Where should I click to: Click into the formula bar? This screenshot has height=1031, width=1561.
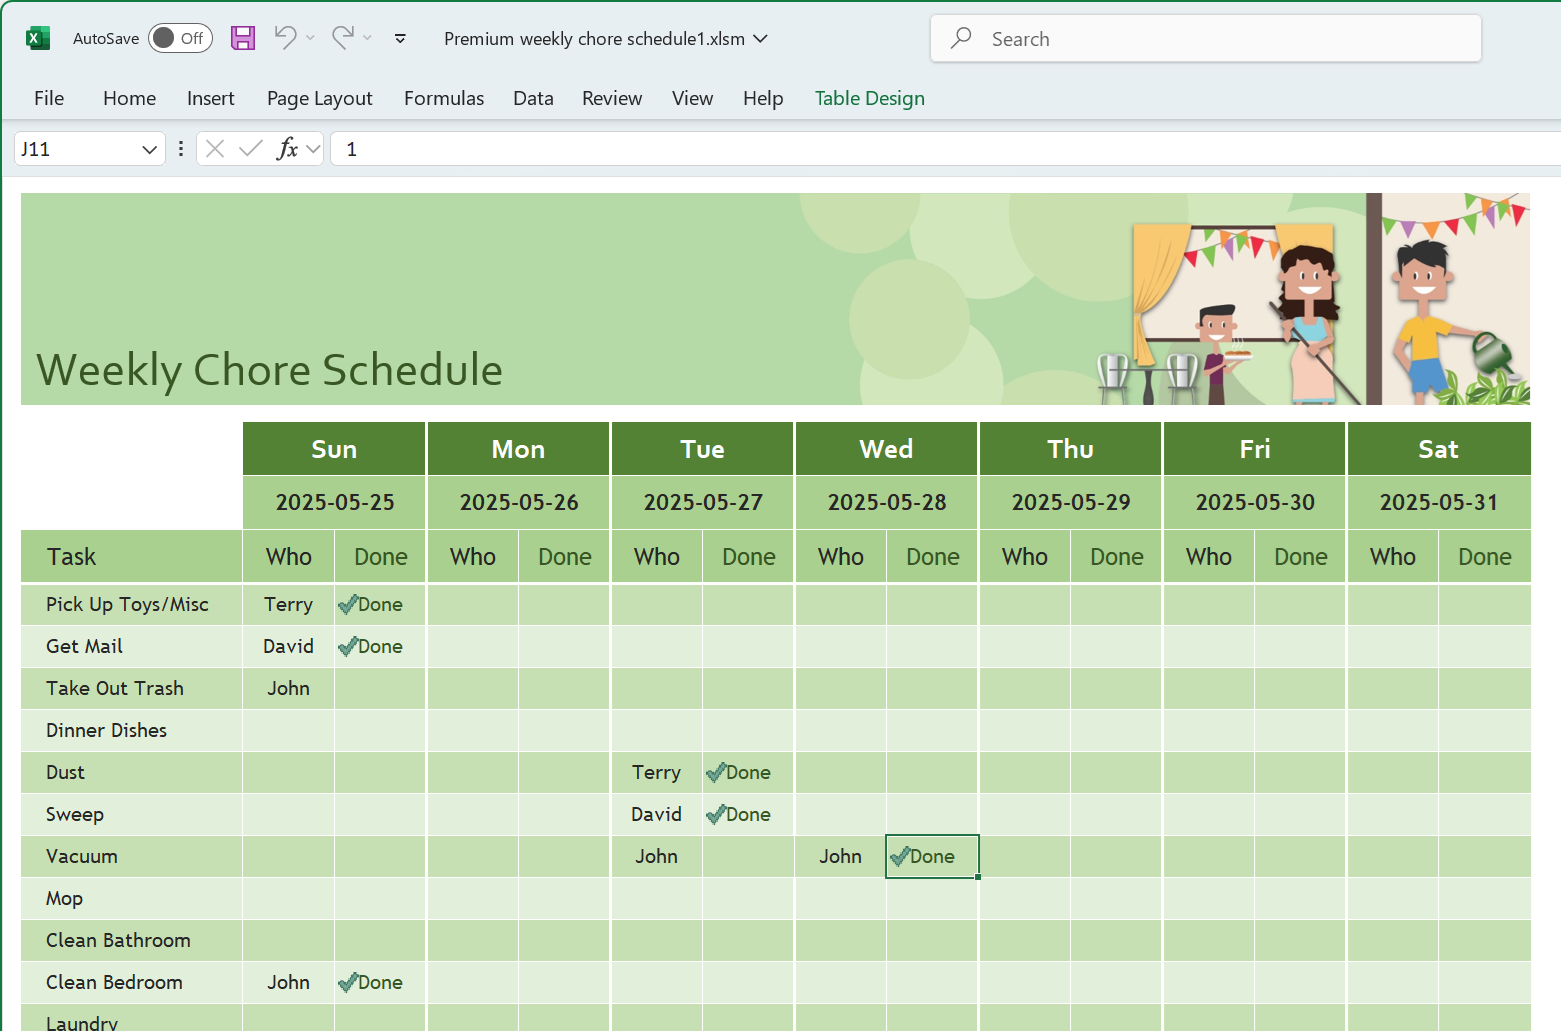pyautogui.click(x=945, y=149)
